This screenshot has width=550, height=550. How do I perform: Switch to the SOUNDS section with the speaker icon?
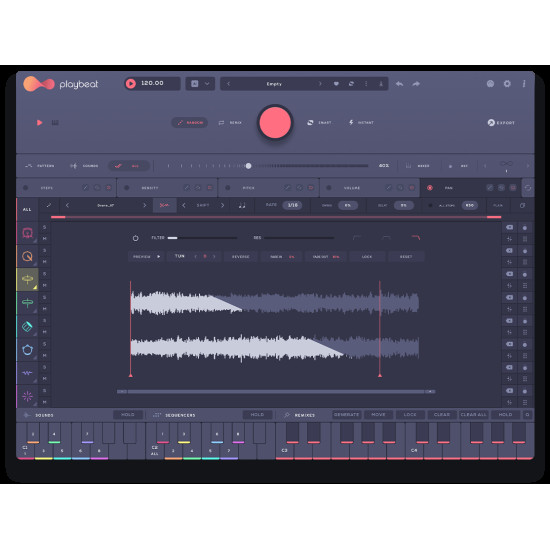(x=84, y=166)
